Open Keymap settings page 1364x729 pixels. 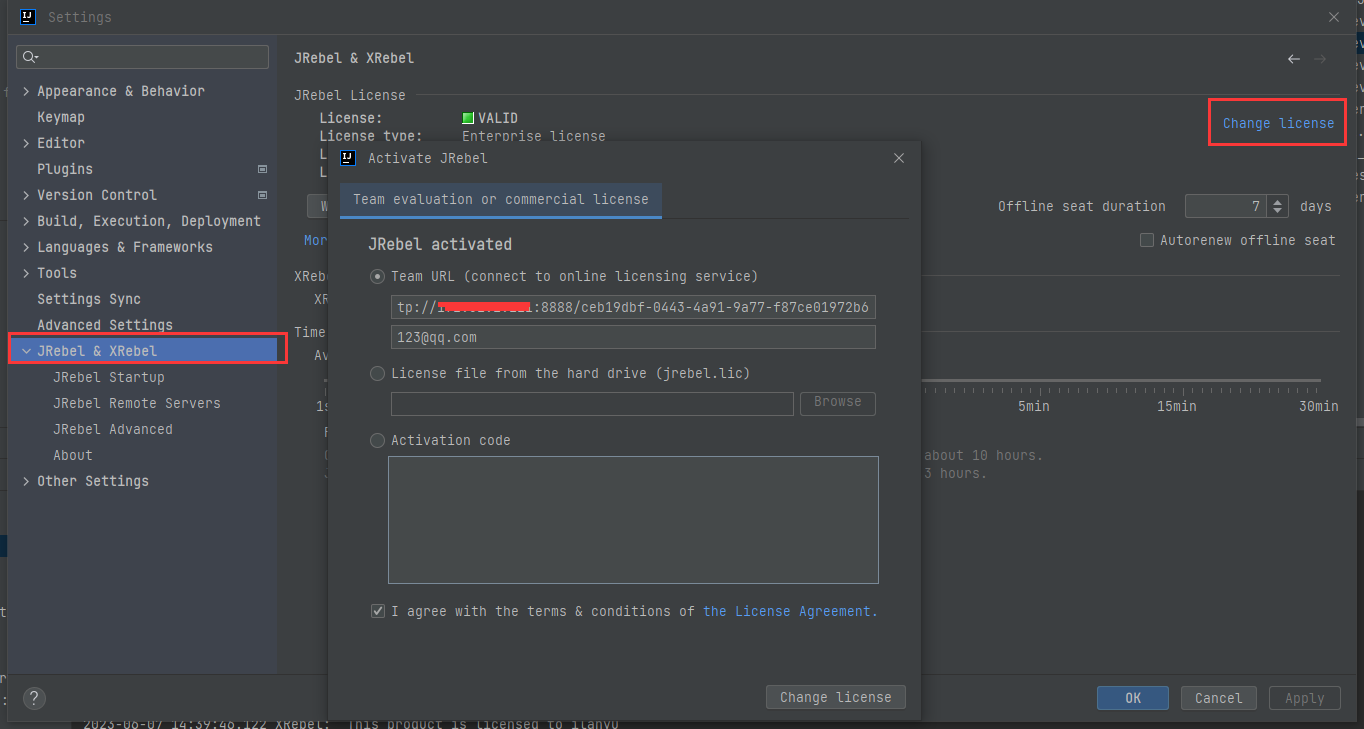click(x=61, y=117)
